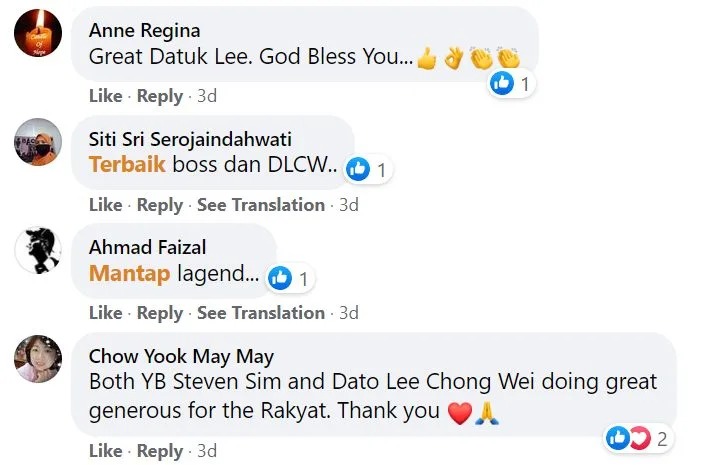Image resolution: width=704 pixels, height=465 pixels.
Task: Click the highlighted Terbaik keyword
Action: click(128, 164)
